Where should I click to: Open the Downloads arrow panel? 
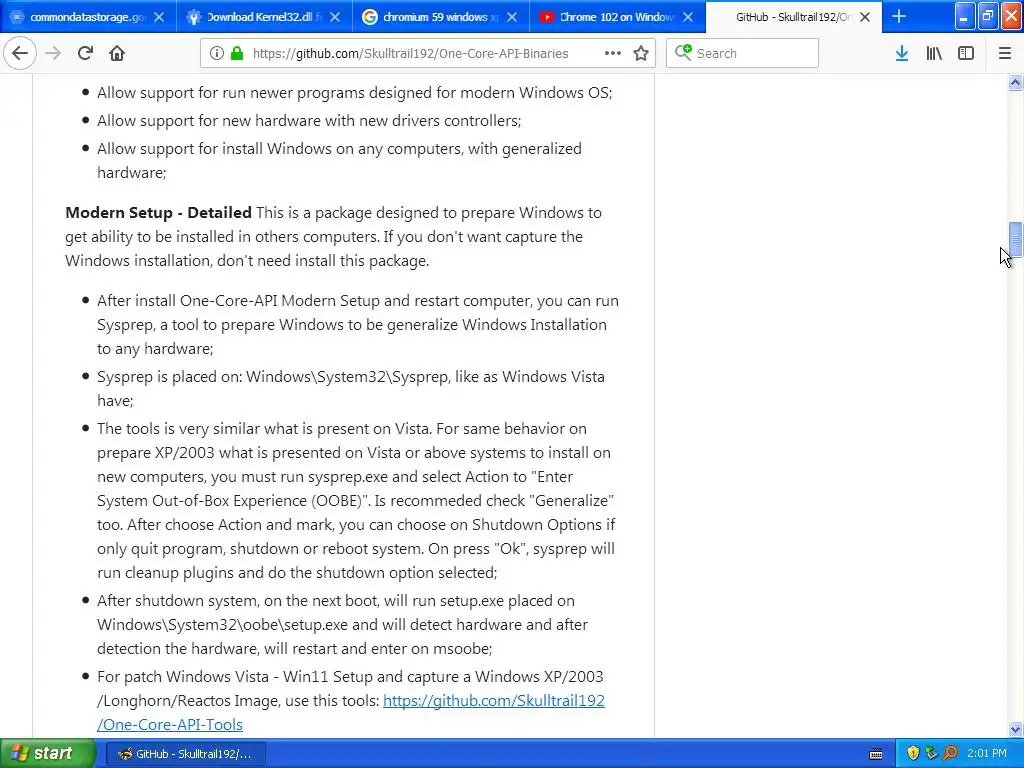tap(902, 53)
